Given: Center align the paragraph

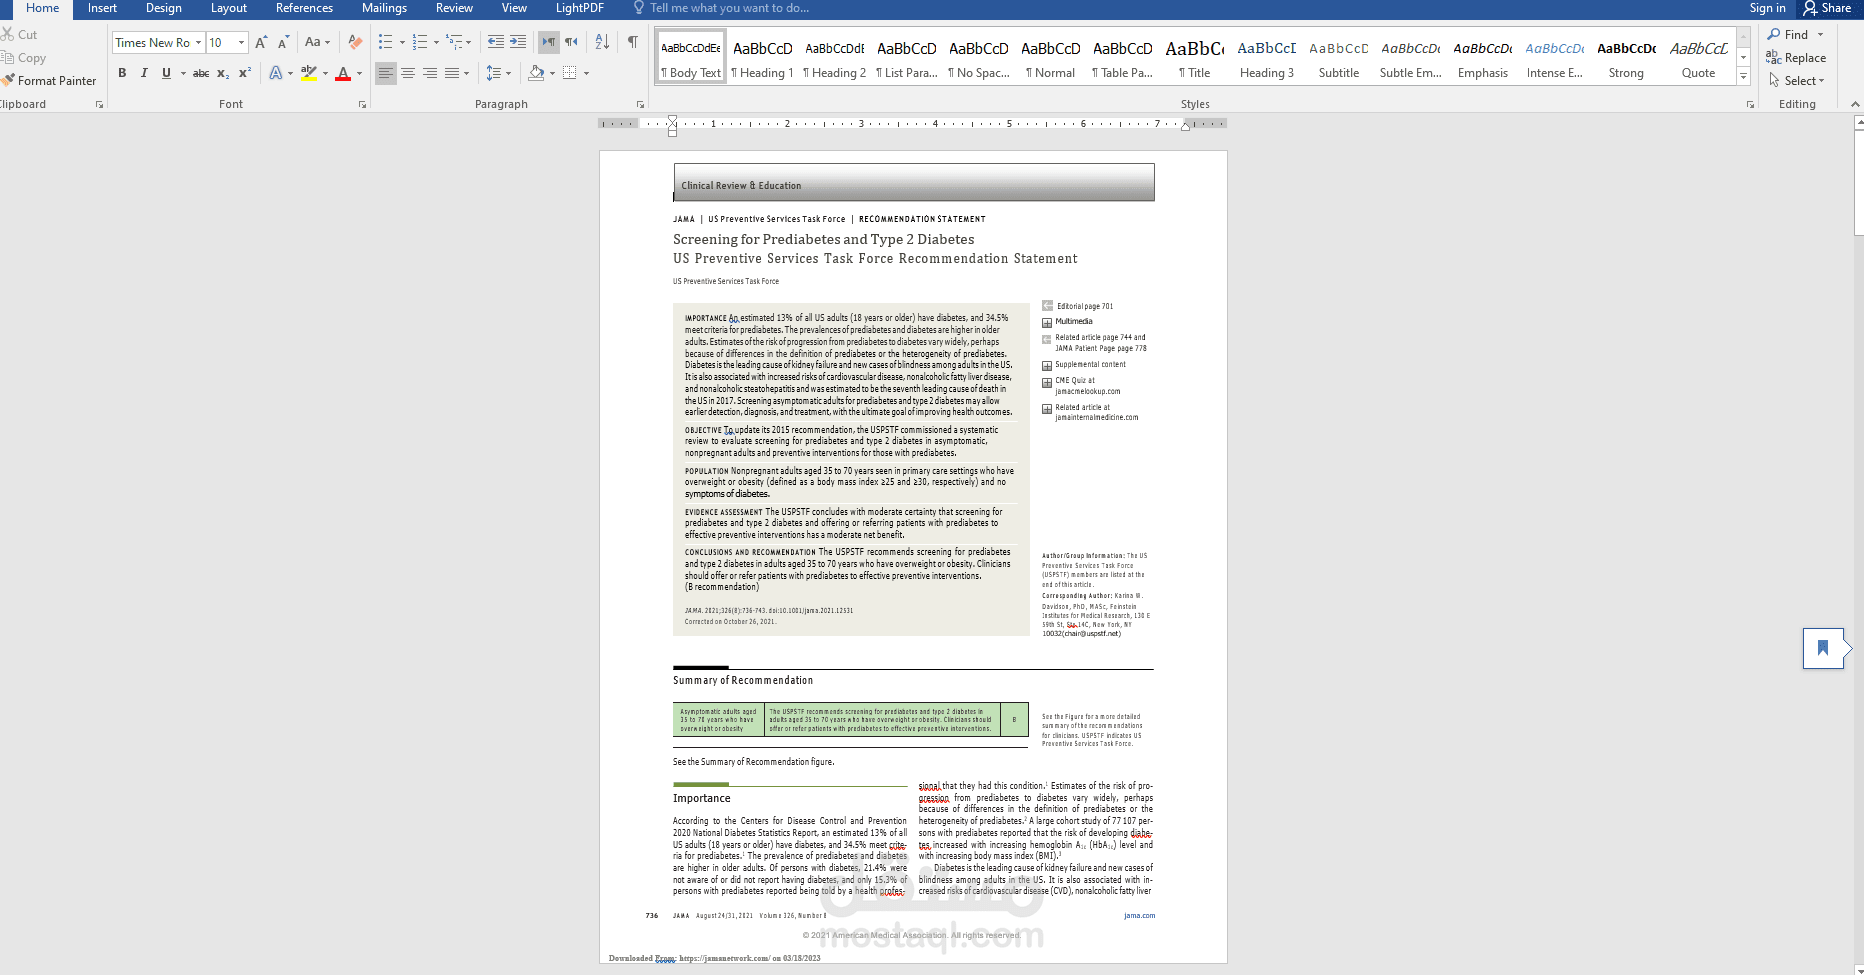Looking at the screenshot, I should pos(408,73).
